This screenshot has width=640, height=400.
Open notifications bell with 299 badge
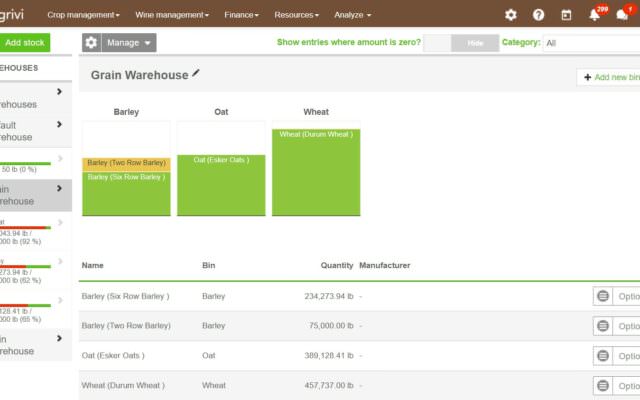594,15
